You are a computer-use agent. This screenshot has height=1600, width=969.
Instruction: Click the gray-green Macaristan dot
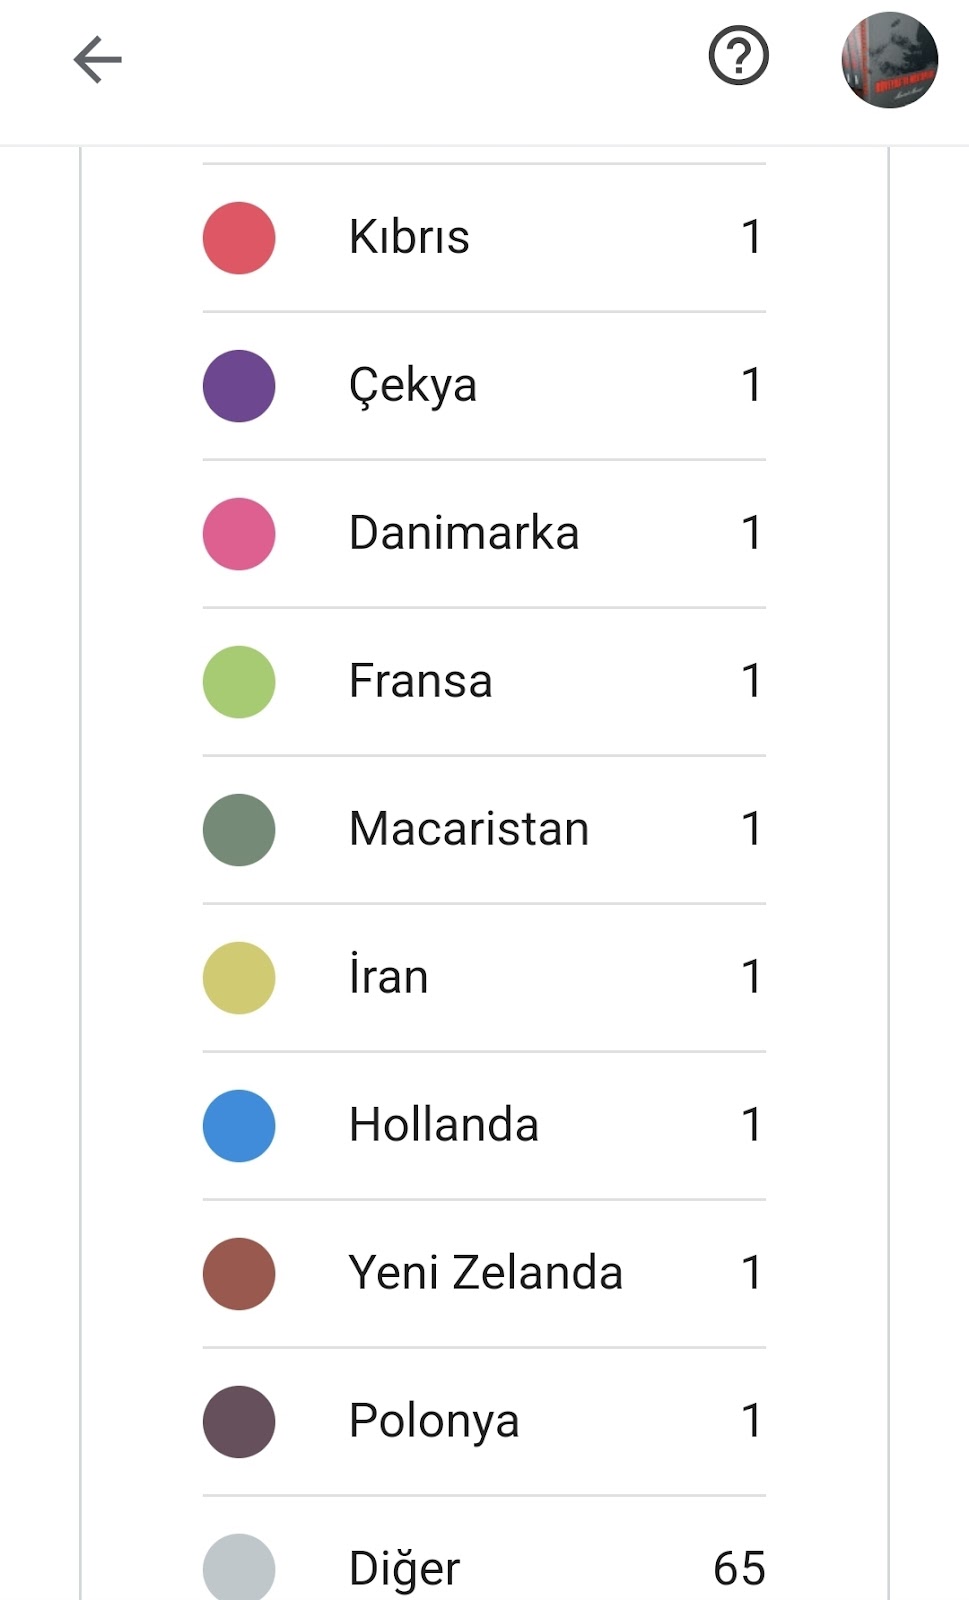pyautogui.click(x=239, y=830)
